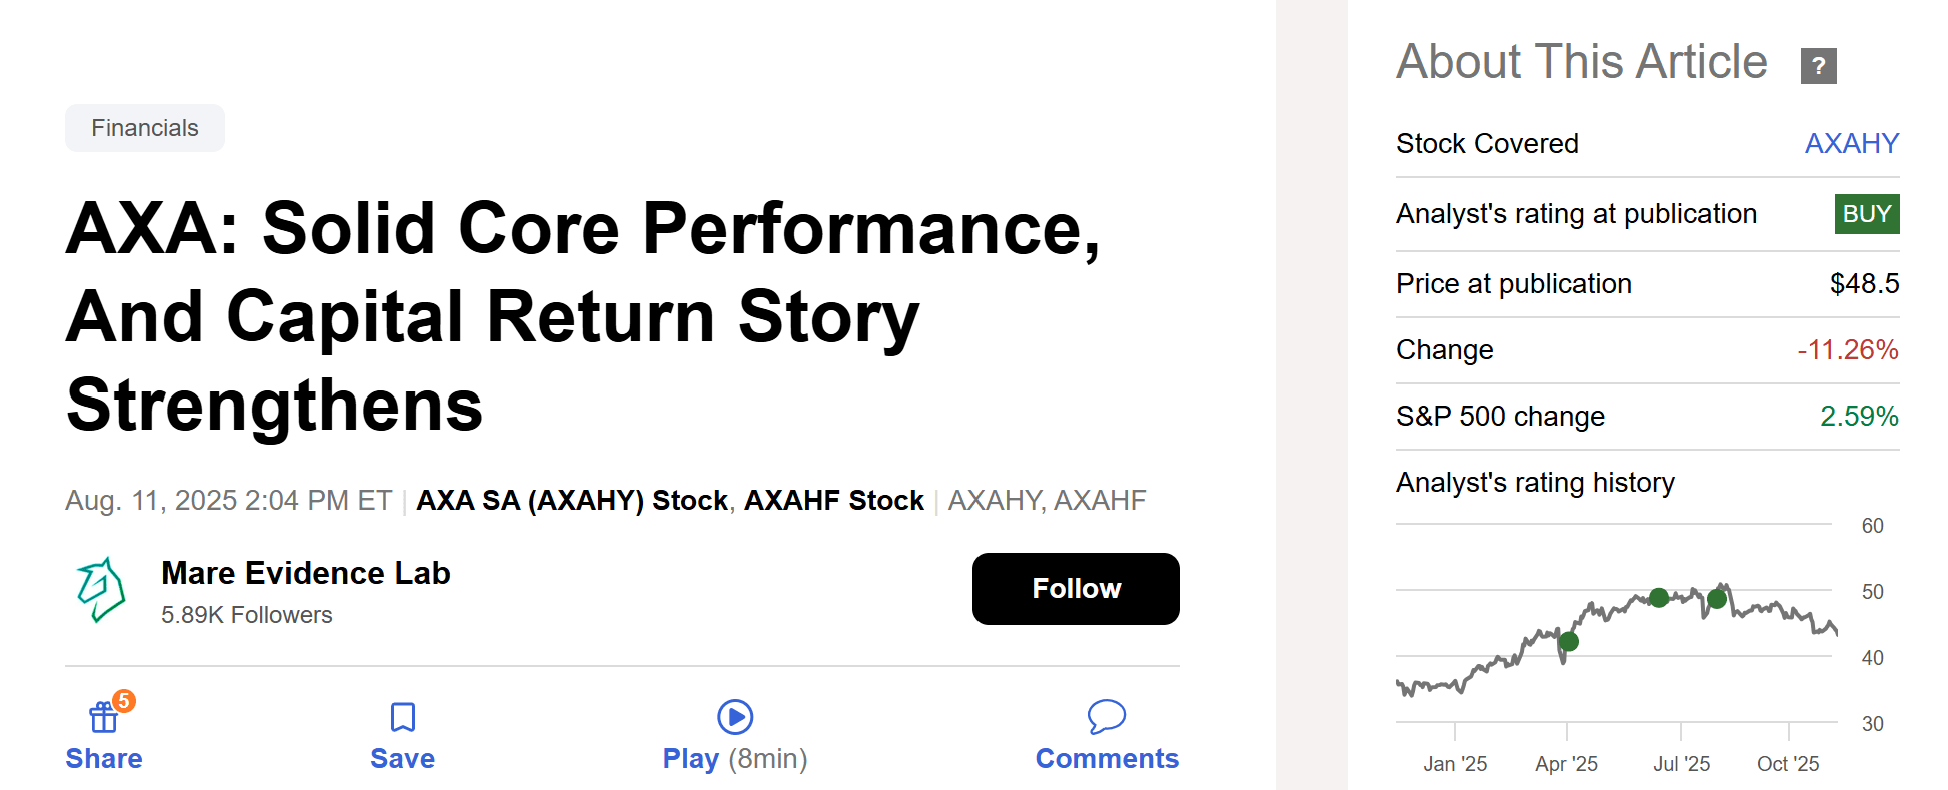The image size is (1948, 790).
Task: Click the AXAHF Stock ticker link
Action: click(x=833, y=500)
